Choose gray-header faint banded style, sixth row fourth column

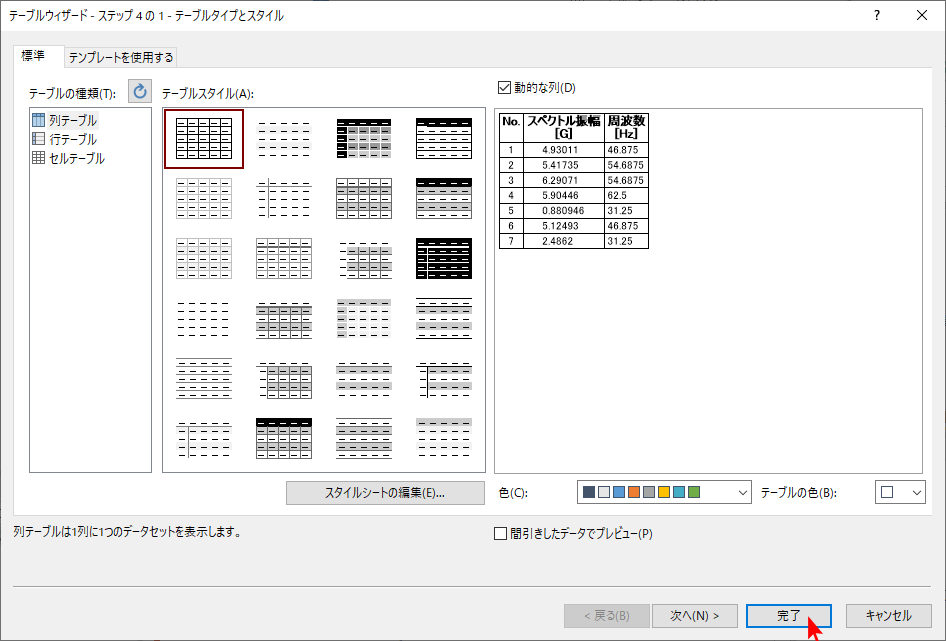click(443, 438)
